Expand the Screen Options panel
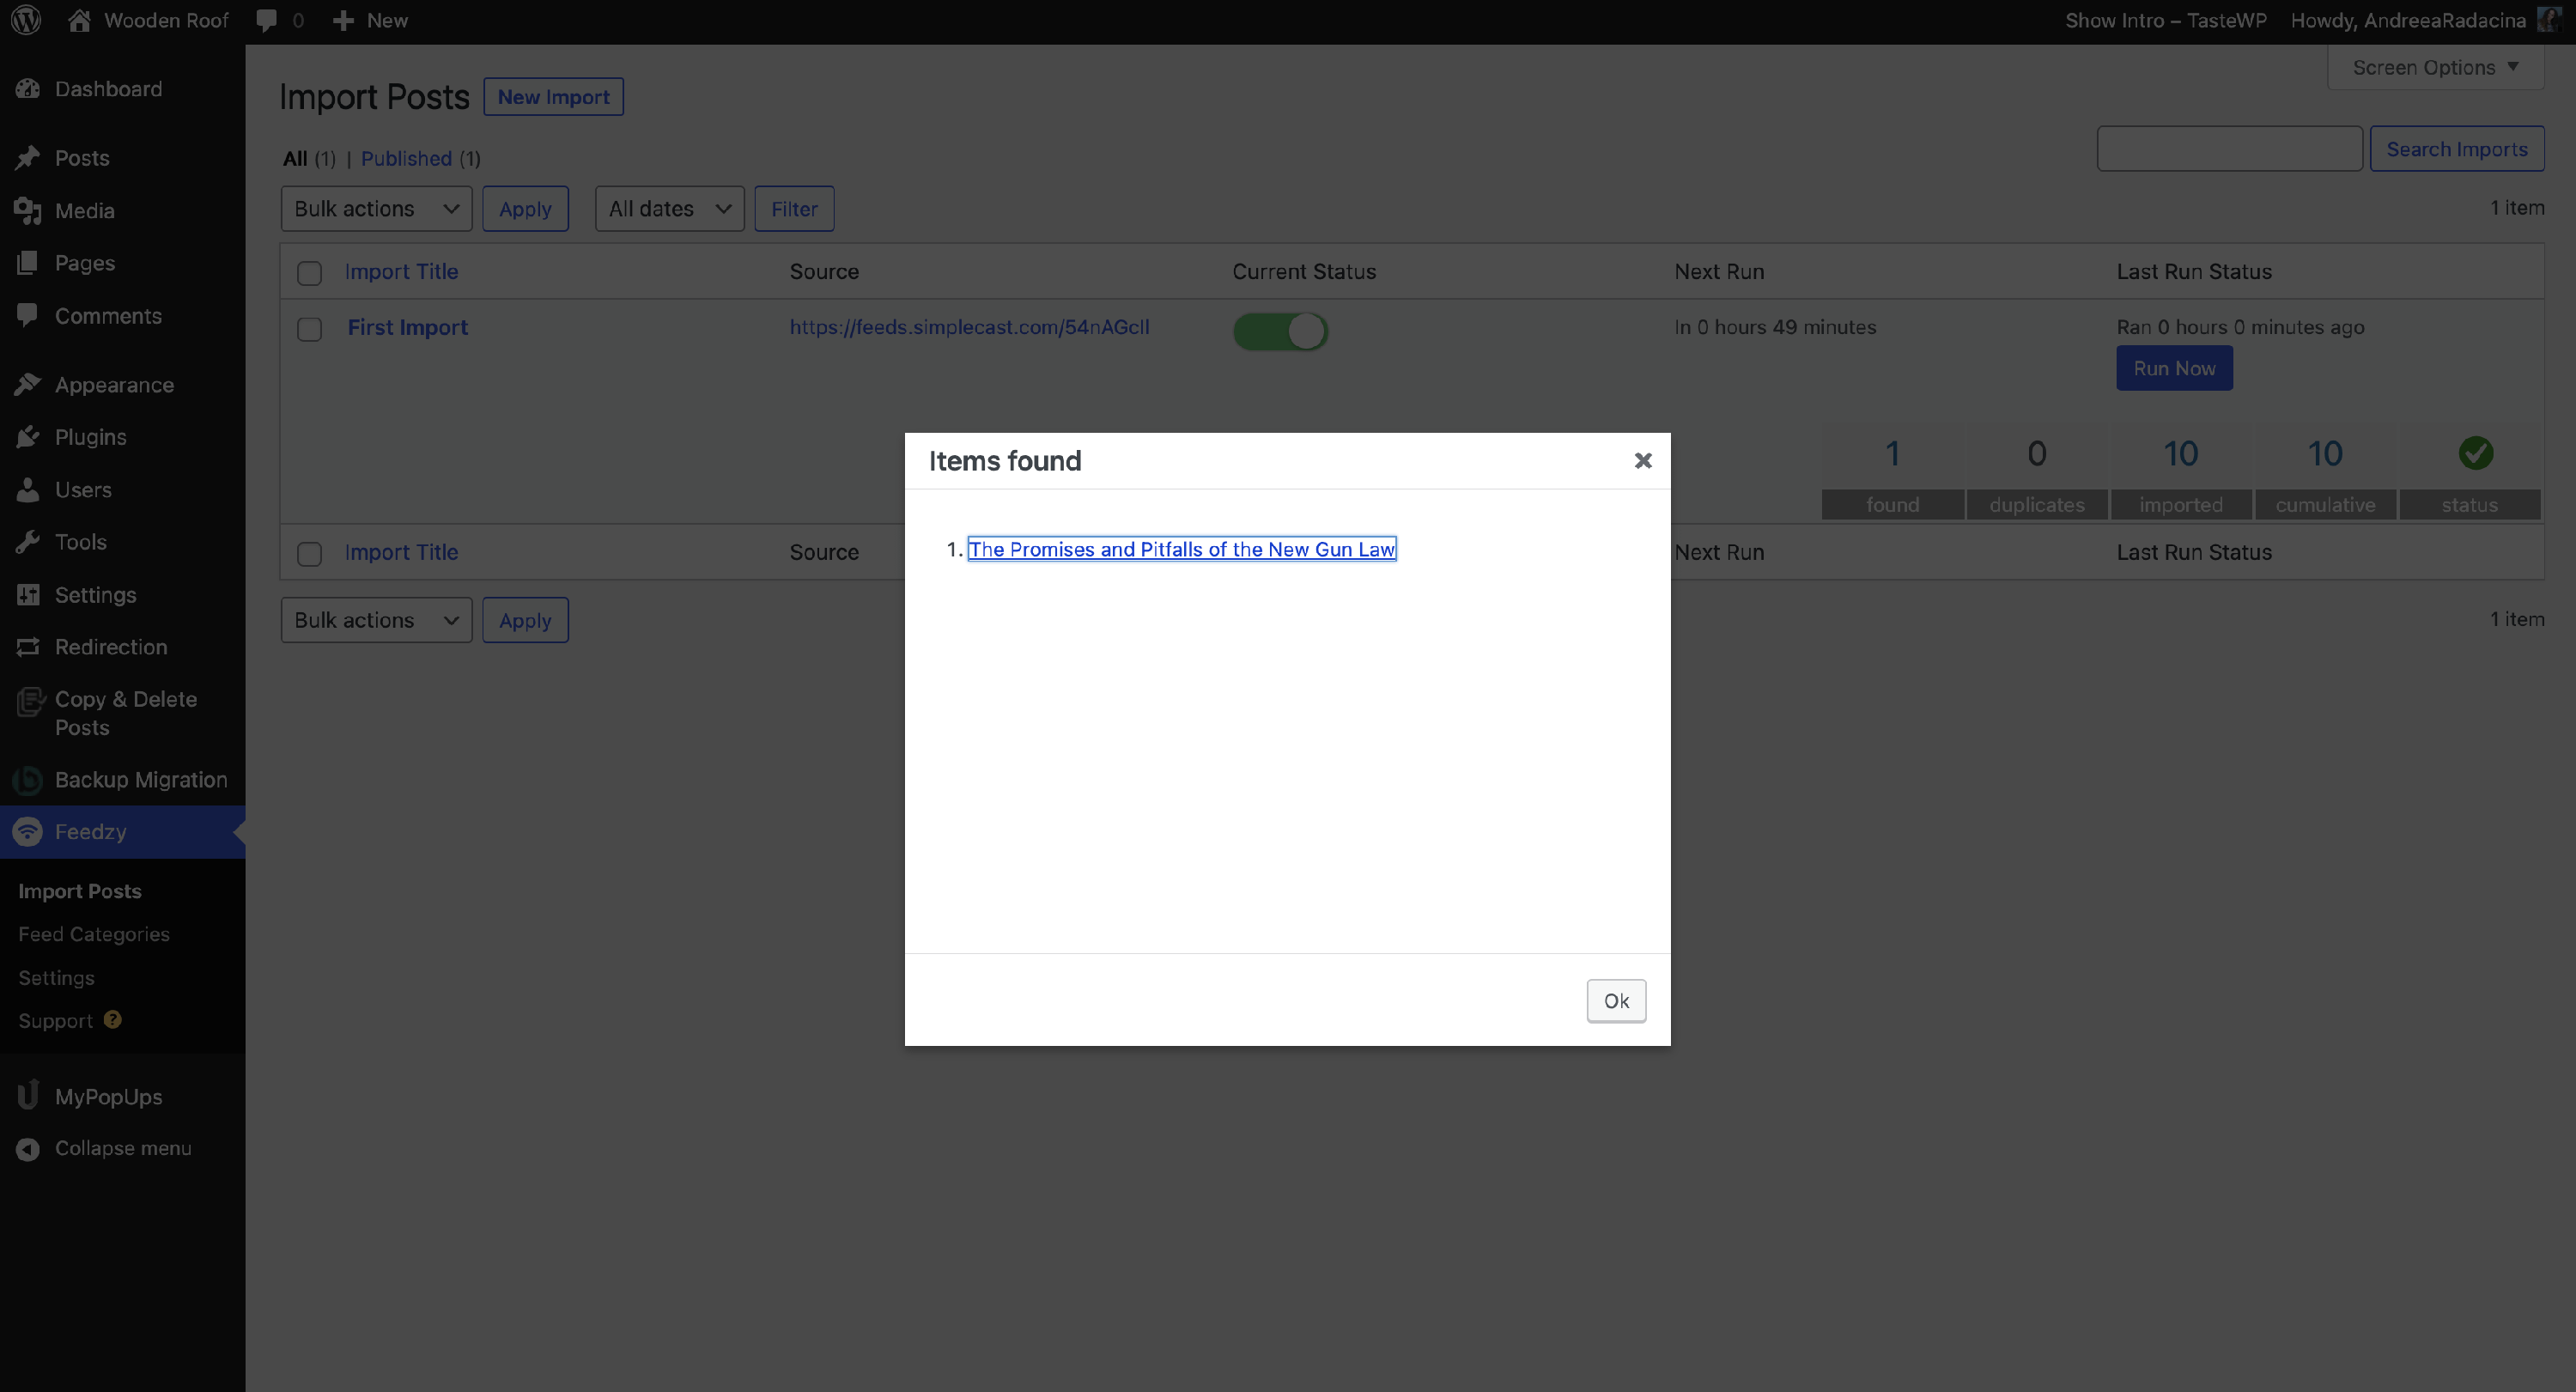2576x1392 pixels. 2434,68
